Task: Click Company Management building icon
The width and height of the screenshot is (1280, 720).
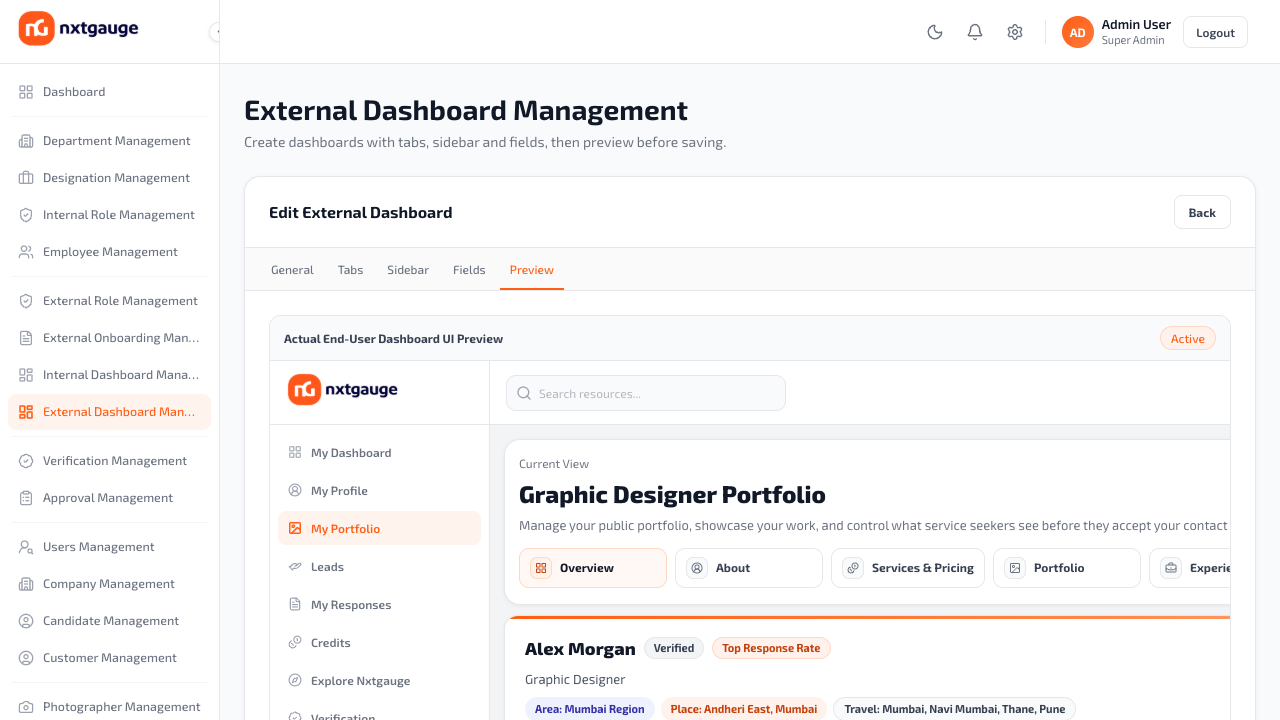Action: 26,584
